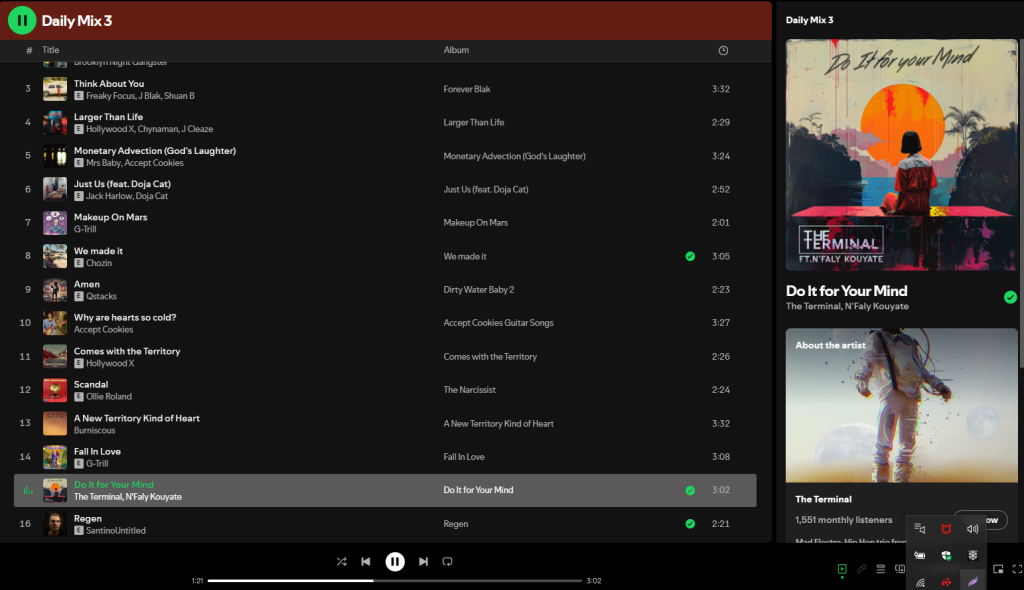Click the # column header

[x=29, y=50]
